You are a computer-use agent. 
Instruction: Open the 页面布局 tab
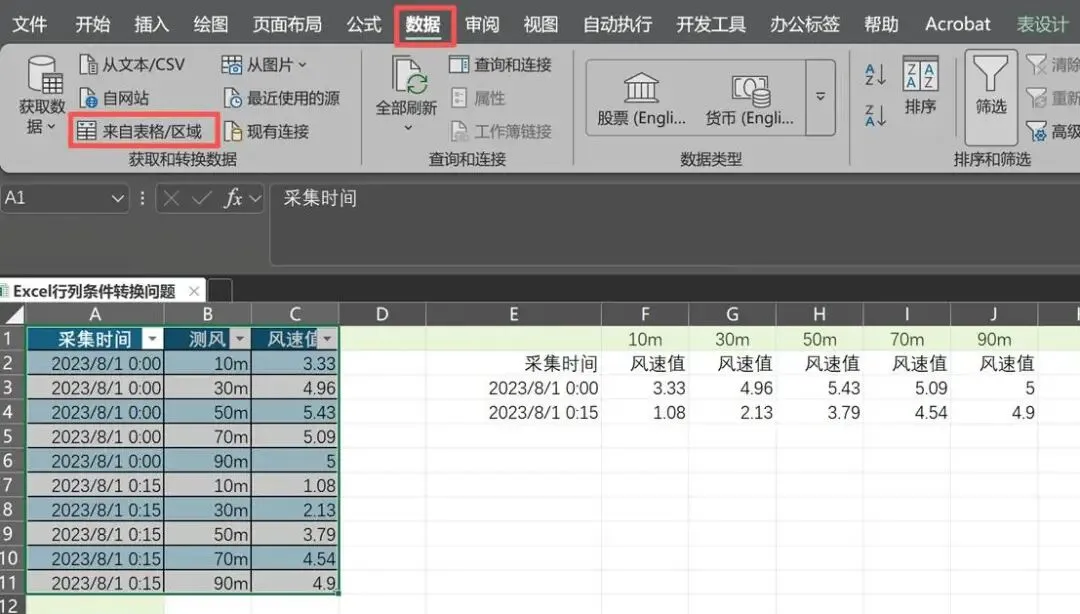pos(287,24)
